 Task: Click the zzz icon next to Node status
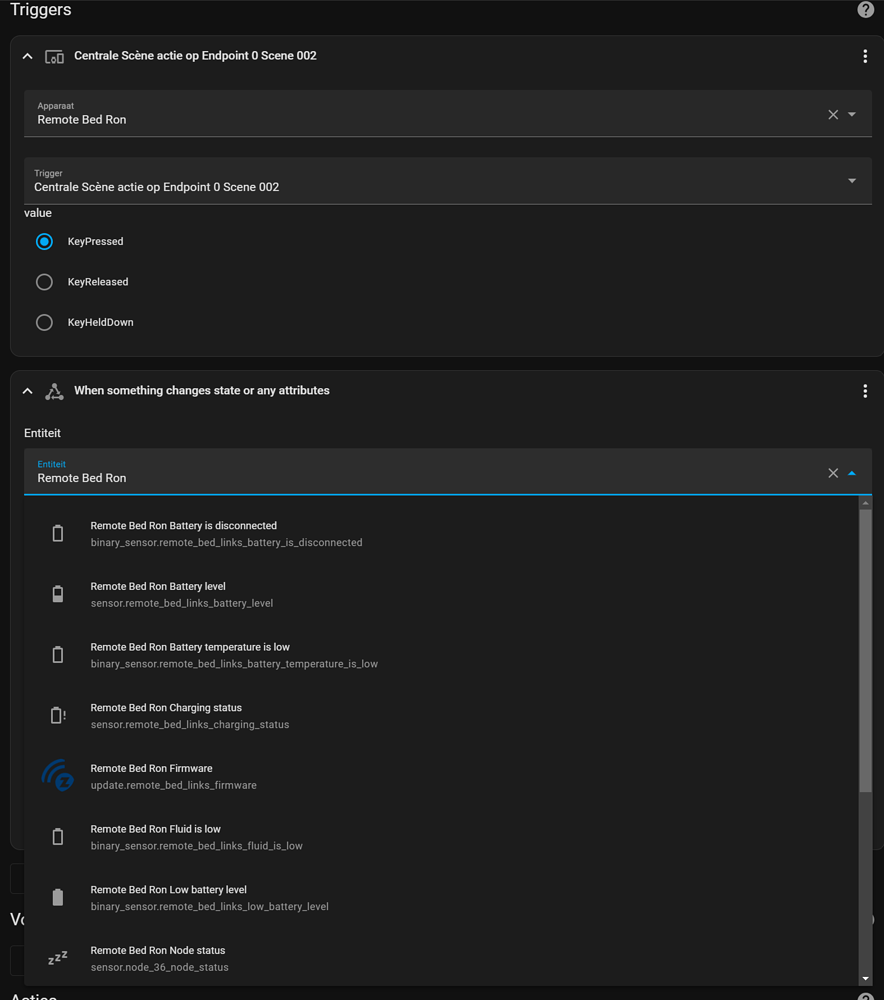click(x=57, y=957)
